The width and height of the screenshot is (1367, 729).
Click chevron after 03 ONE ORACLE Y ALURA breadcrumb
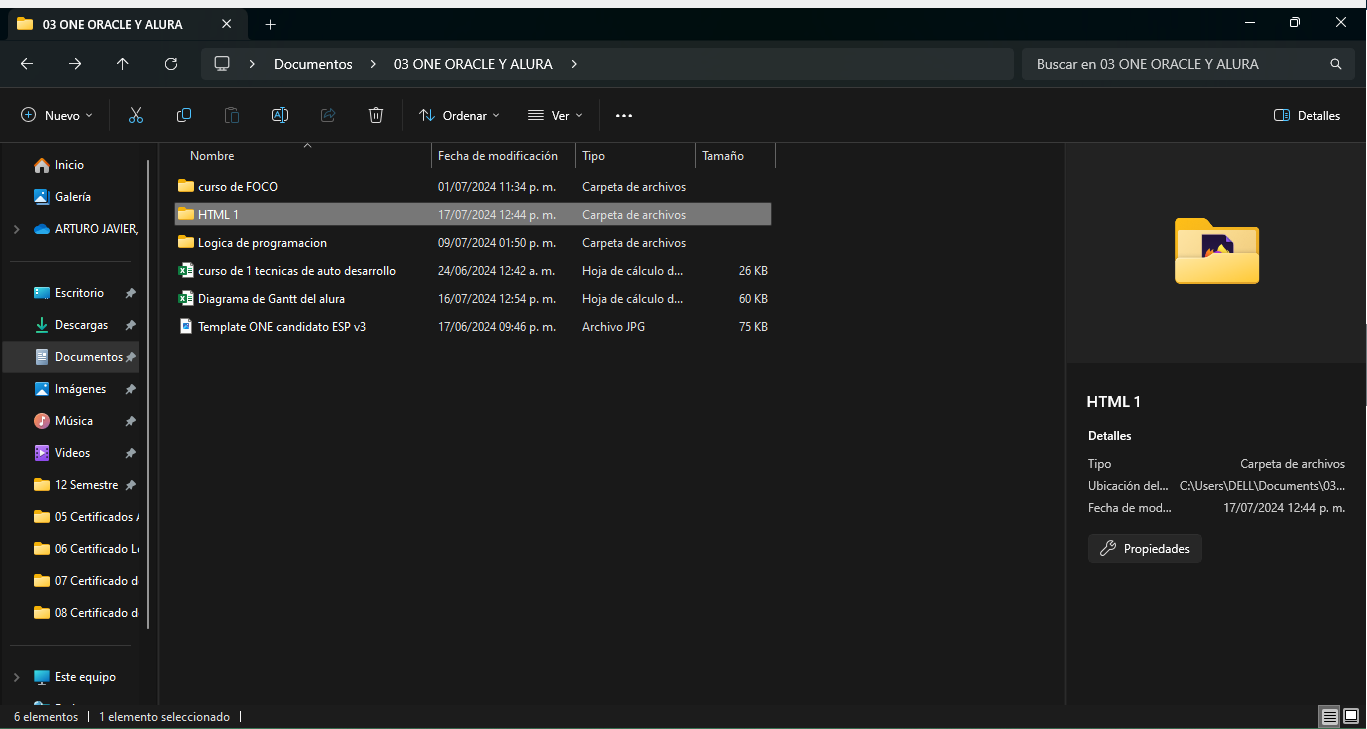click(574, 64)
